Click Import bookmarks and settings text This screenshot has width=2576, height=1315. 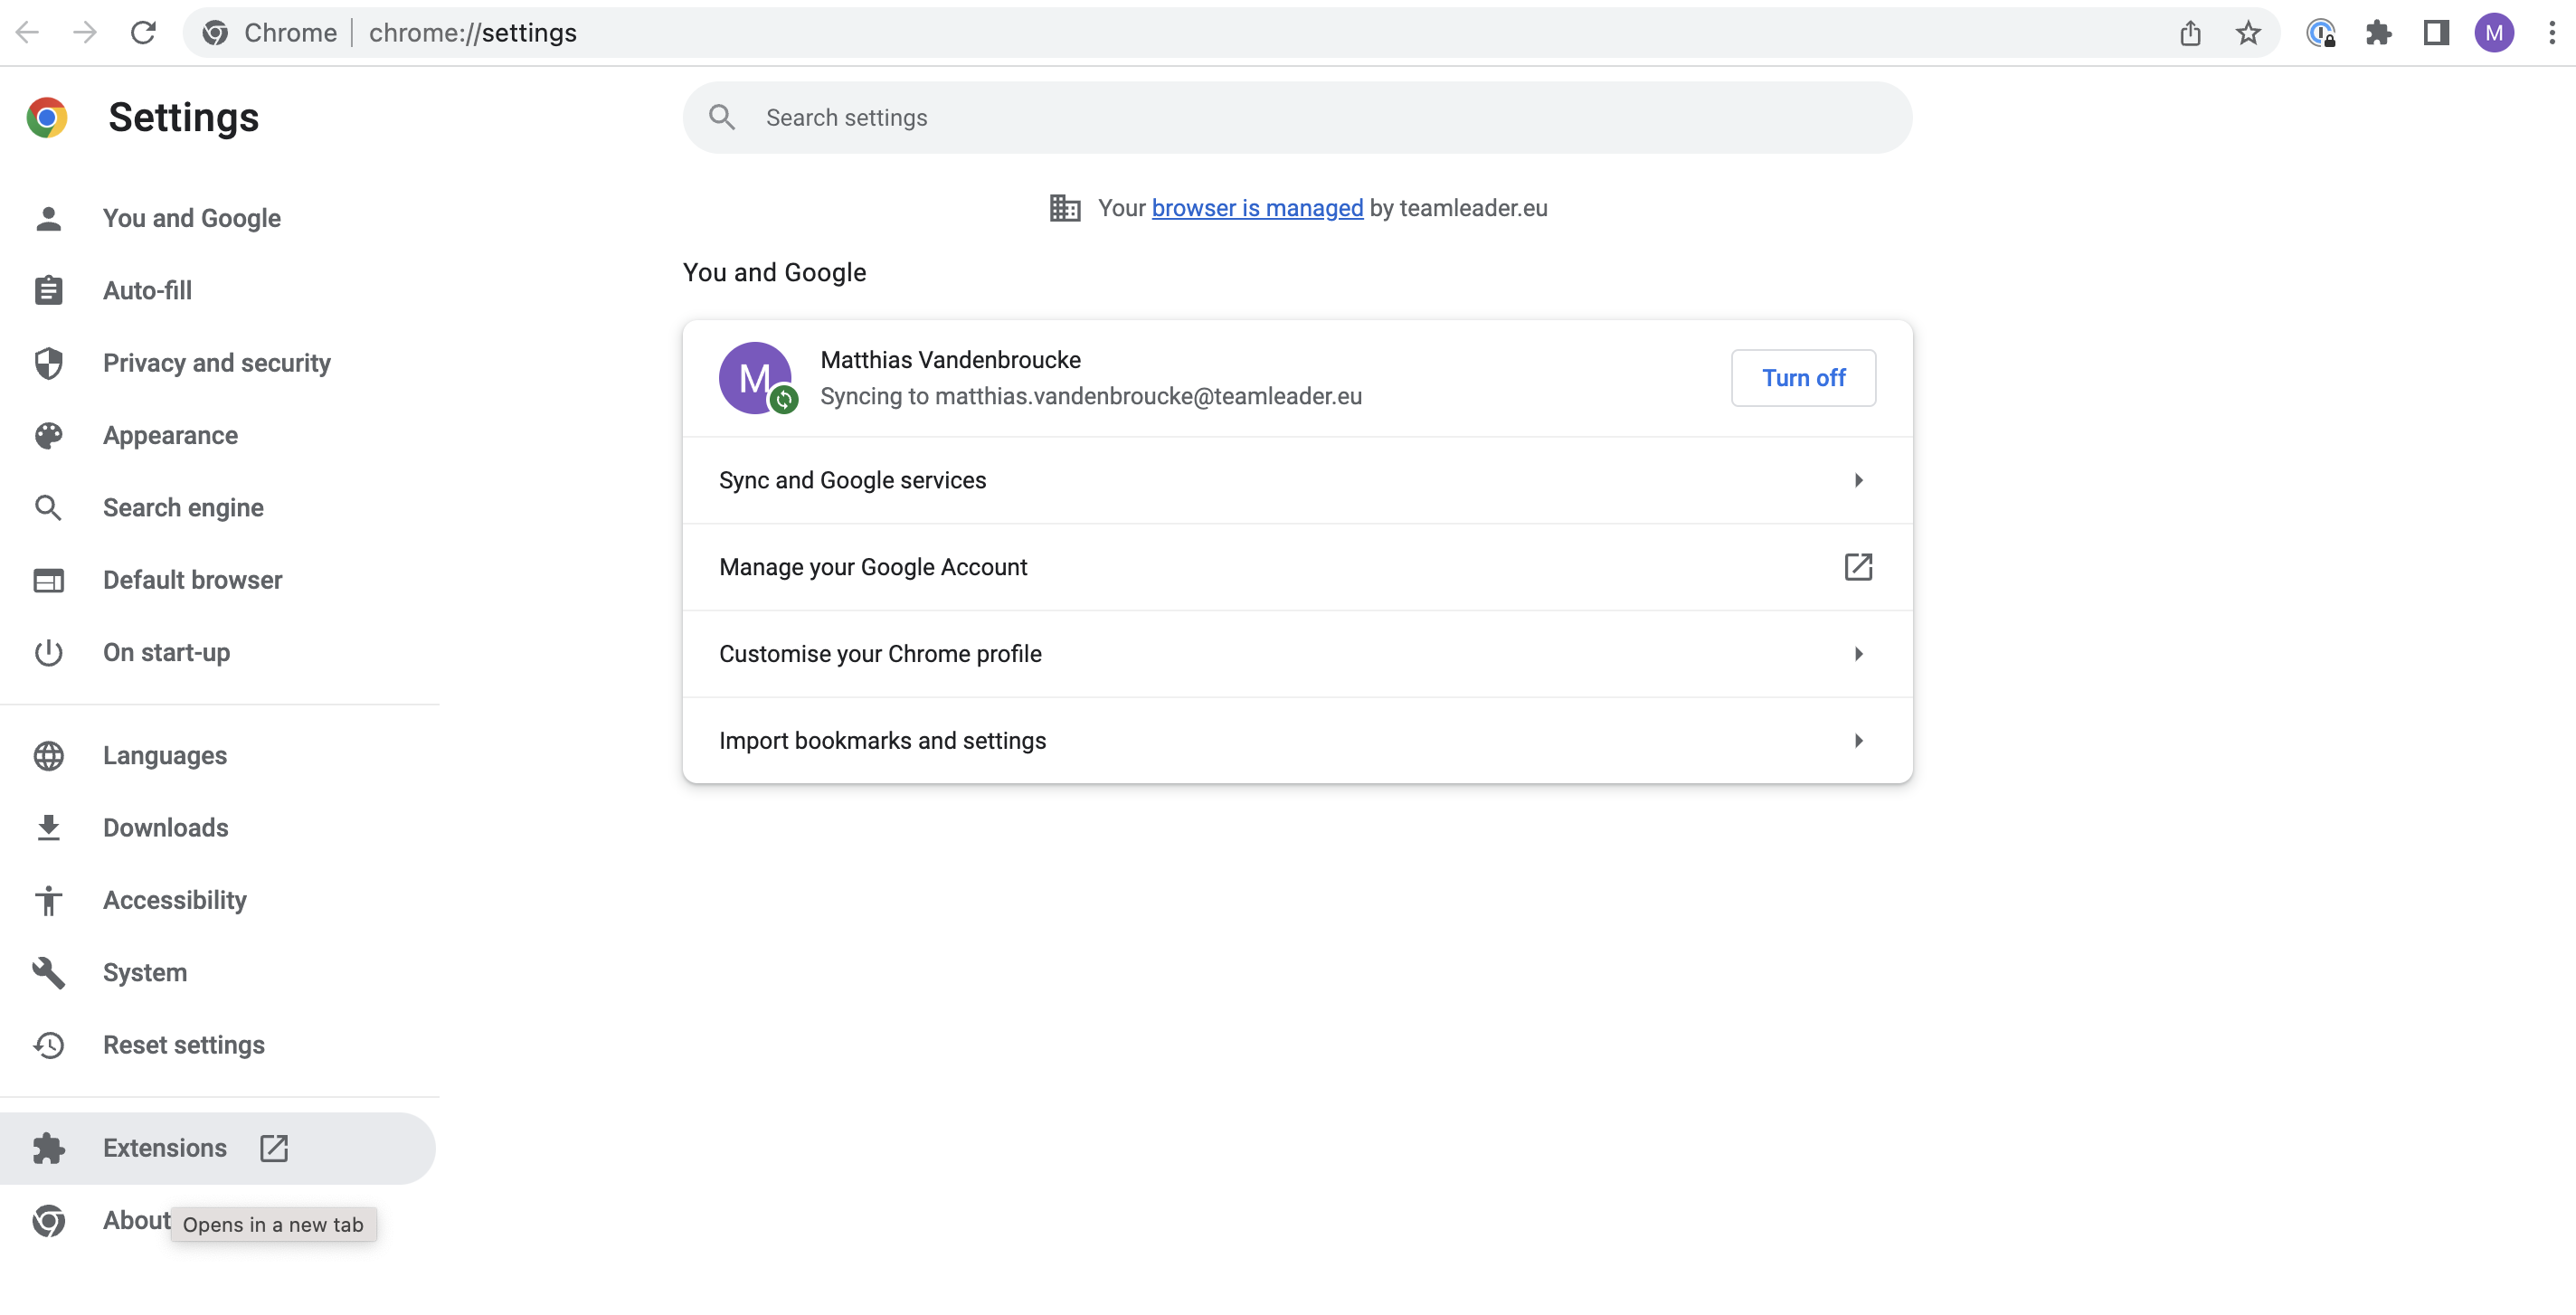coord(882,741)
